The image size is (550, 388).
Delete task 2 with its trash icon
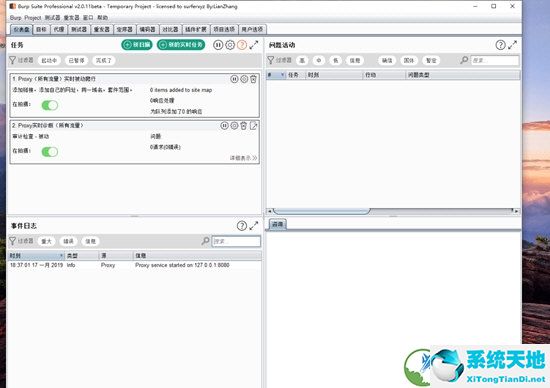coord(243,126)
